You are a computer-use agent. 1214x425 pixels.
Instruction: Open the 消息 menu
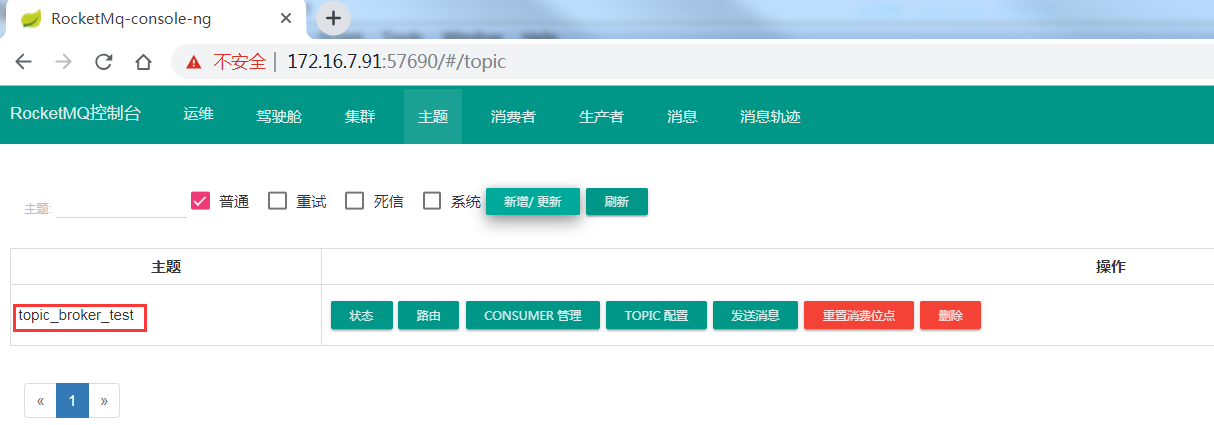(x=682, y=116)
